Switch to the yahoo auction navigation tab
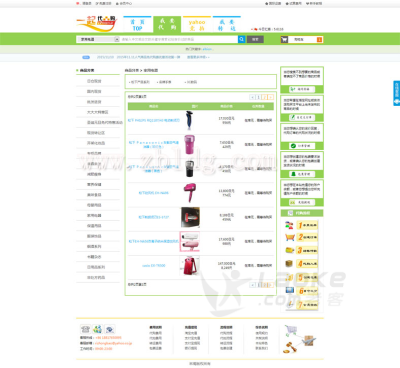Image resolution: width=400 pixels, height=368 pixels. point(197,25)
